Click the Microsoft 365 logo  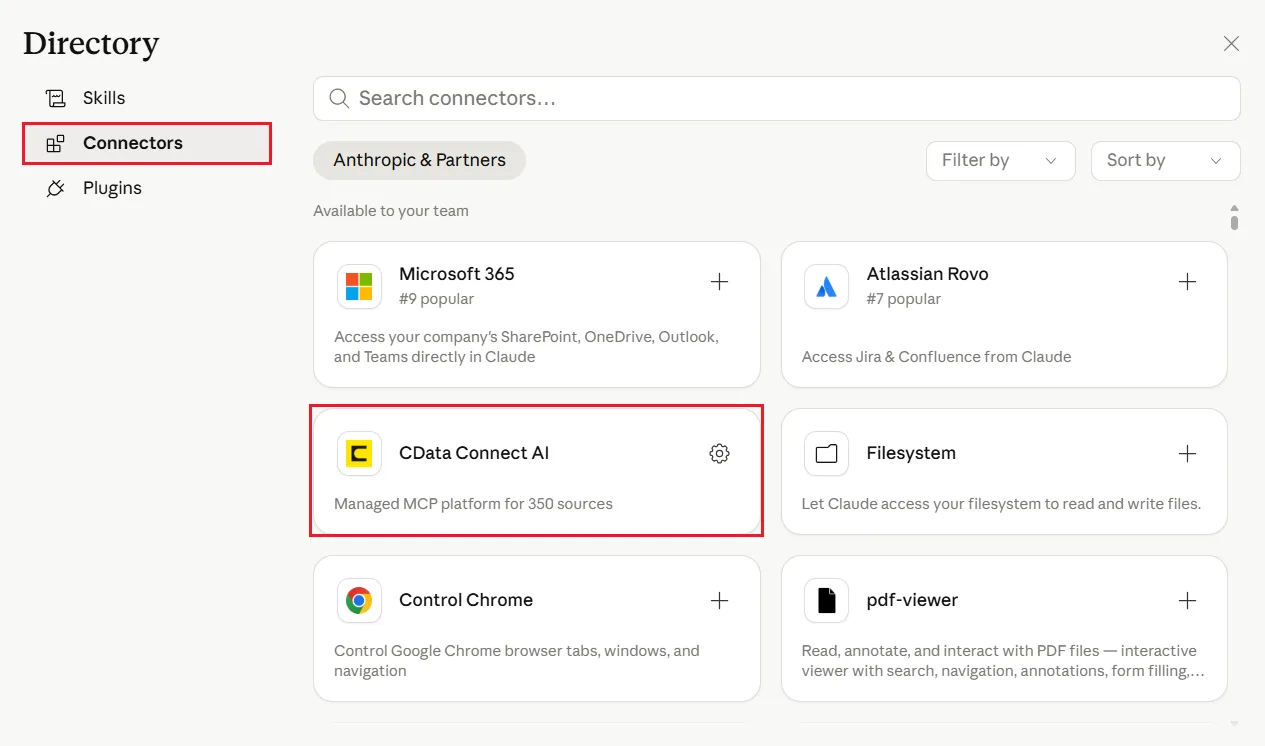coord(359,287)
